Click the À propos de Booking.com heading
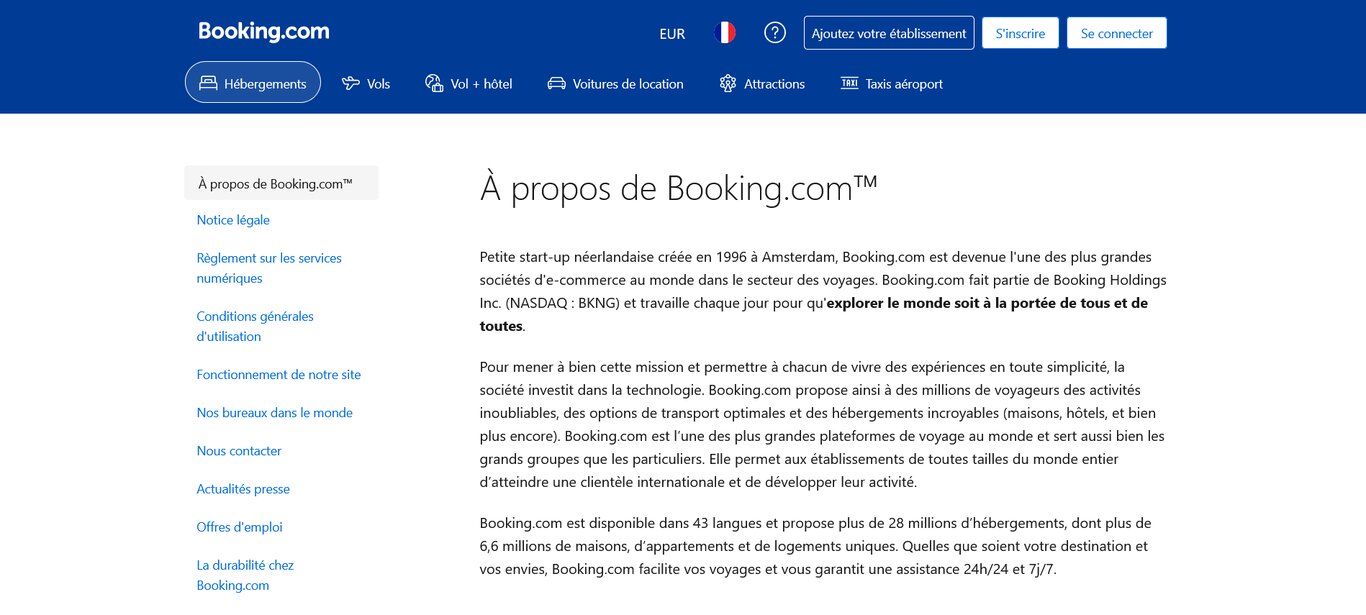This screenshot has width=1366, height=615. point(679,188)
